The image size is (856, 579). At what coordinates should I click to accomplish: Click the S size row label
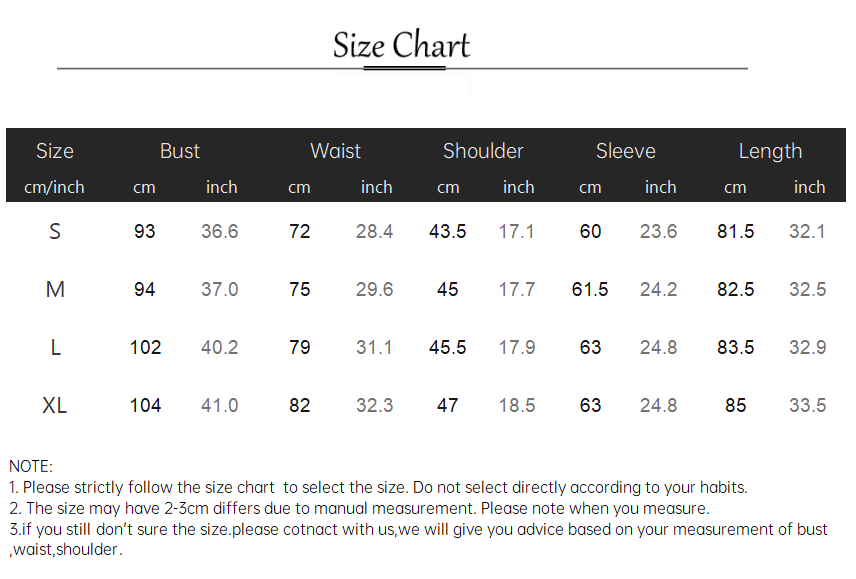click(55, 231)
